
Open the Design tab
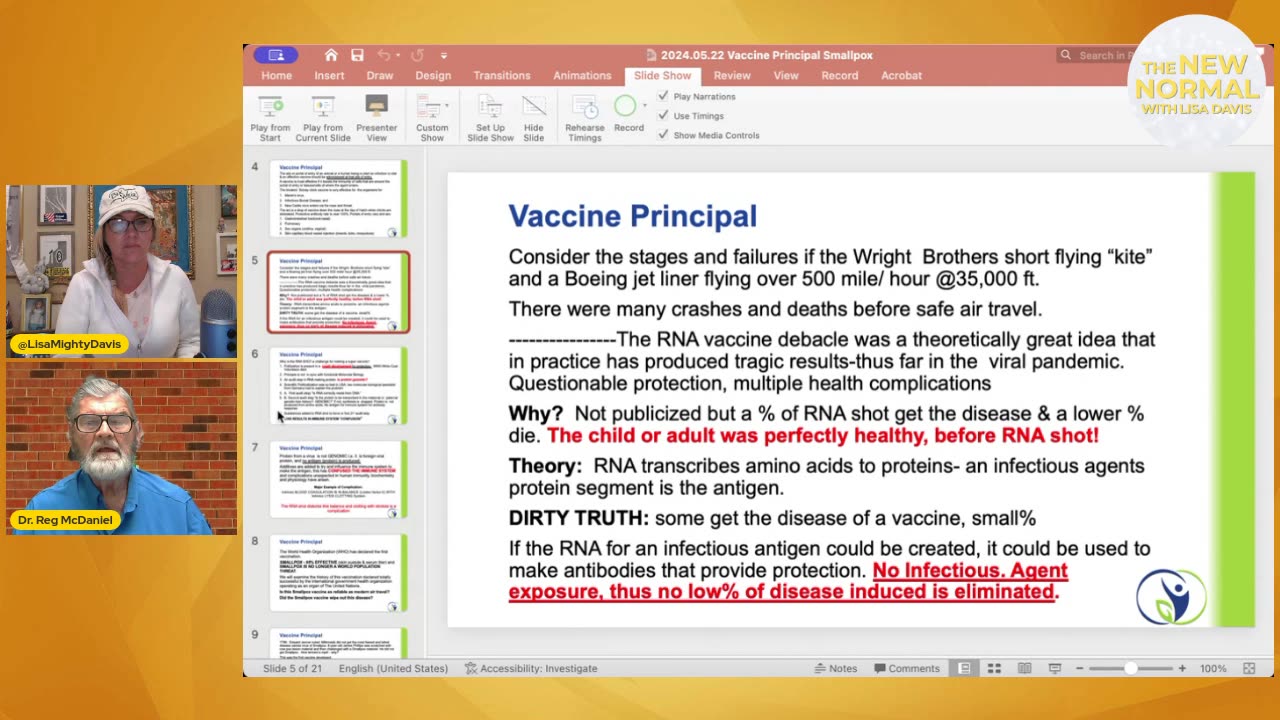(433, 75)
